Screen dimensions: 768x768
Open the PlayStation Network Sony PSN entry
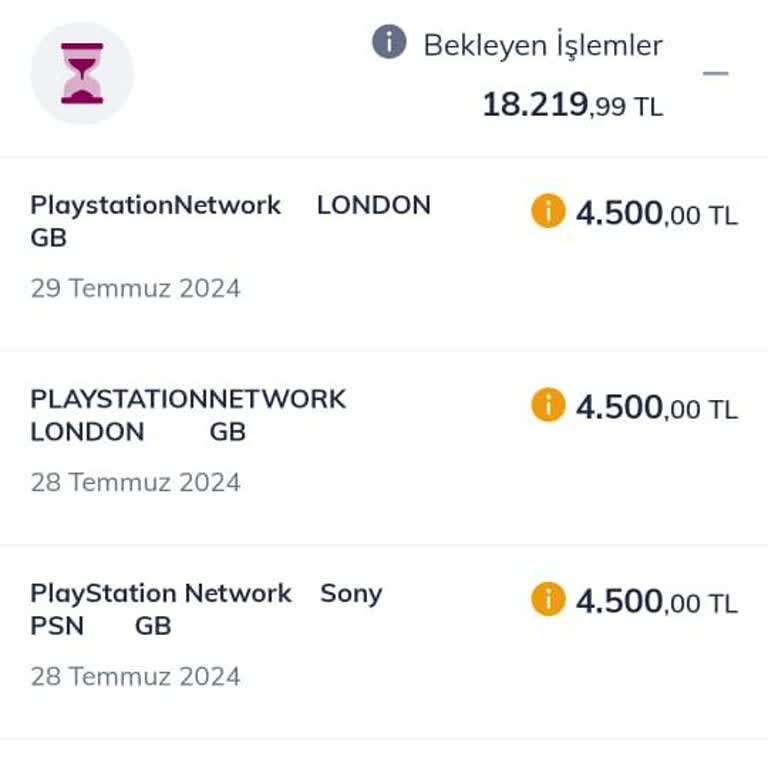(x=206, y=608)
